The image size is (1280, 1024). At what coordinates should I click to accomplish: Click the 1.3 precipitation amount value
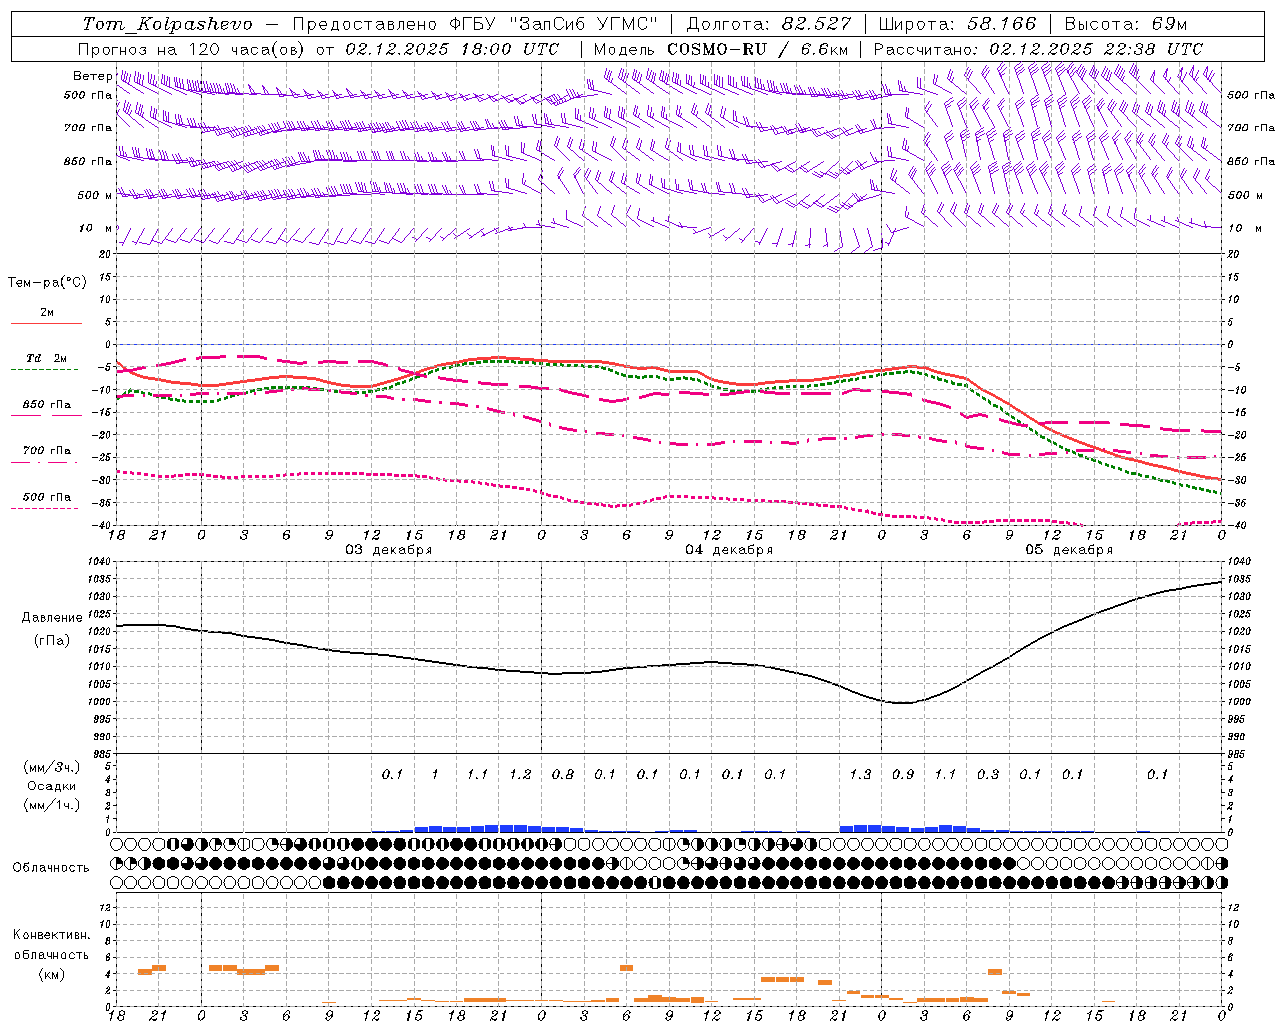coord(860,774)
